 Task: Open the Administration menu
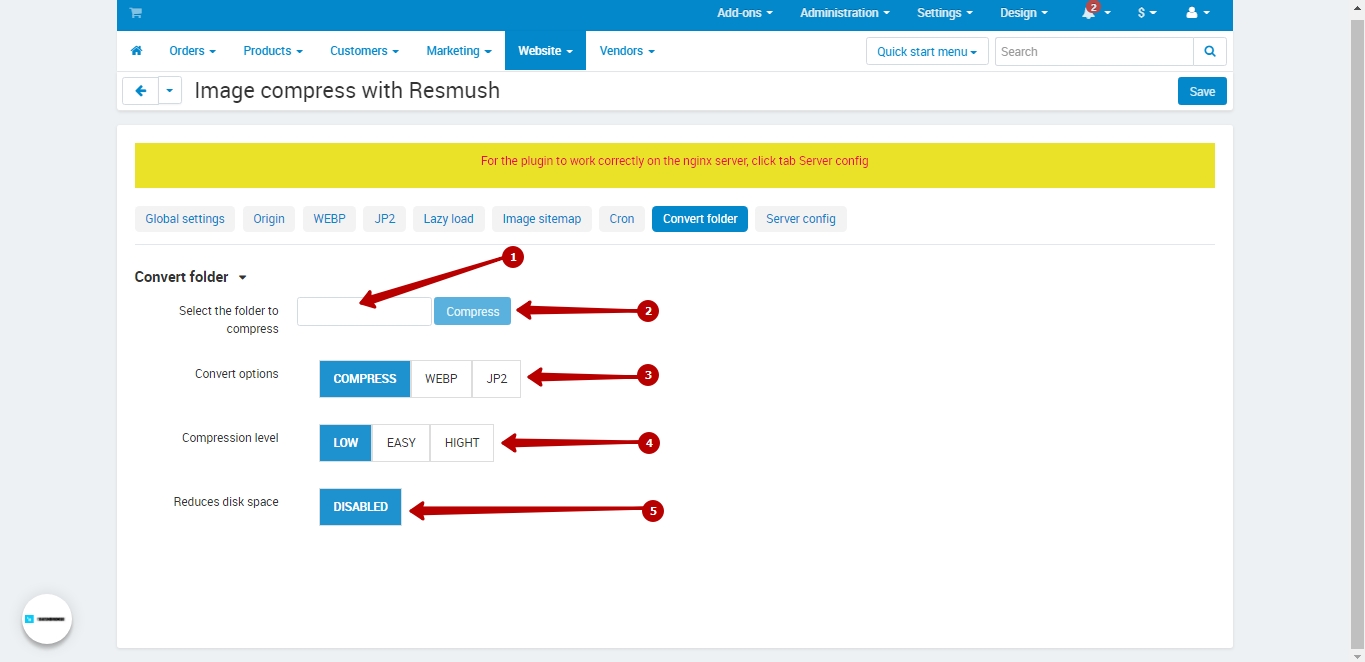pos(845,13)
